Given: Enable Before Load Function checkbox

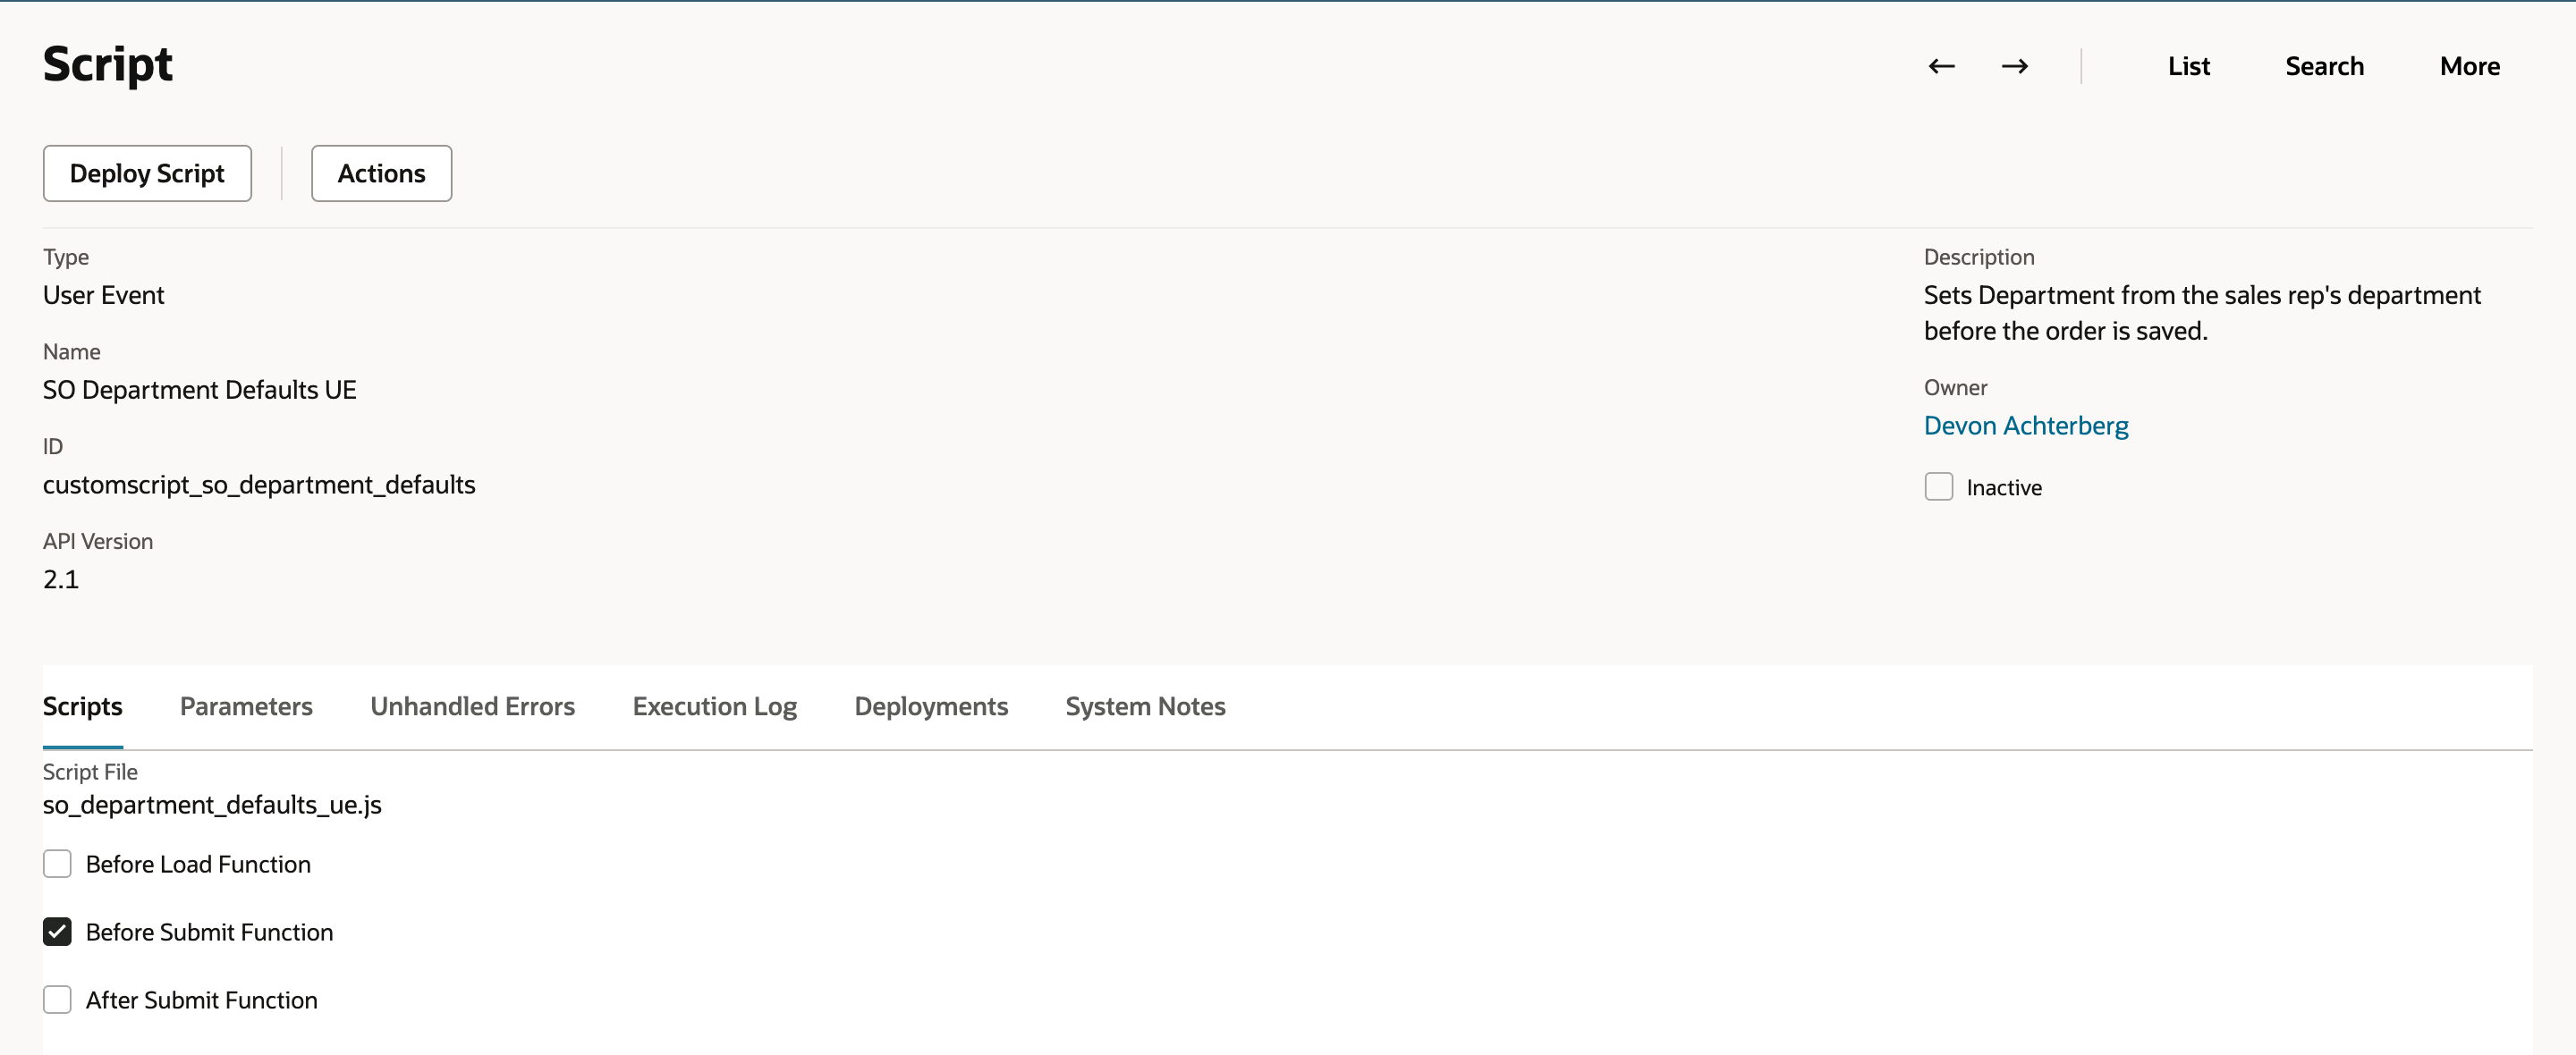Looking at the screenshot, I should click(x=57, y=863).
